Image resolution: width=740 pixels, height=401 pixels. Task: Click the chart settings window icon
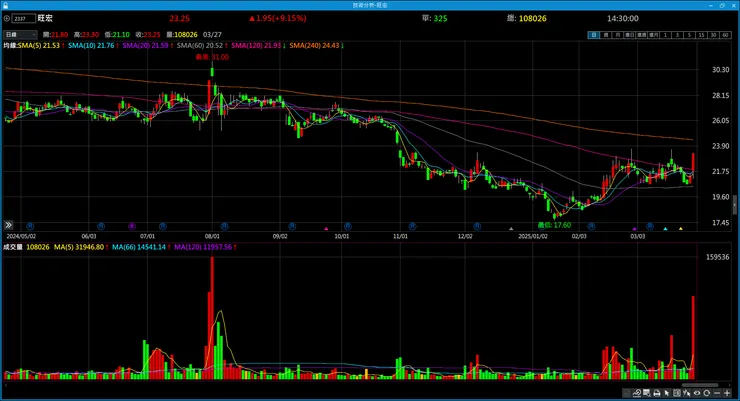click(647, 393)
